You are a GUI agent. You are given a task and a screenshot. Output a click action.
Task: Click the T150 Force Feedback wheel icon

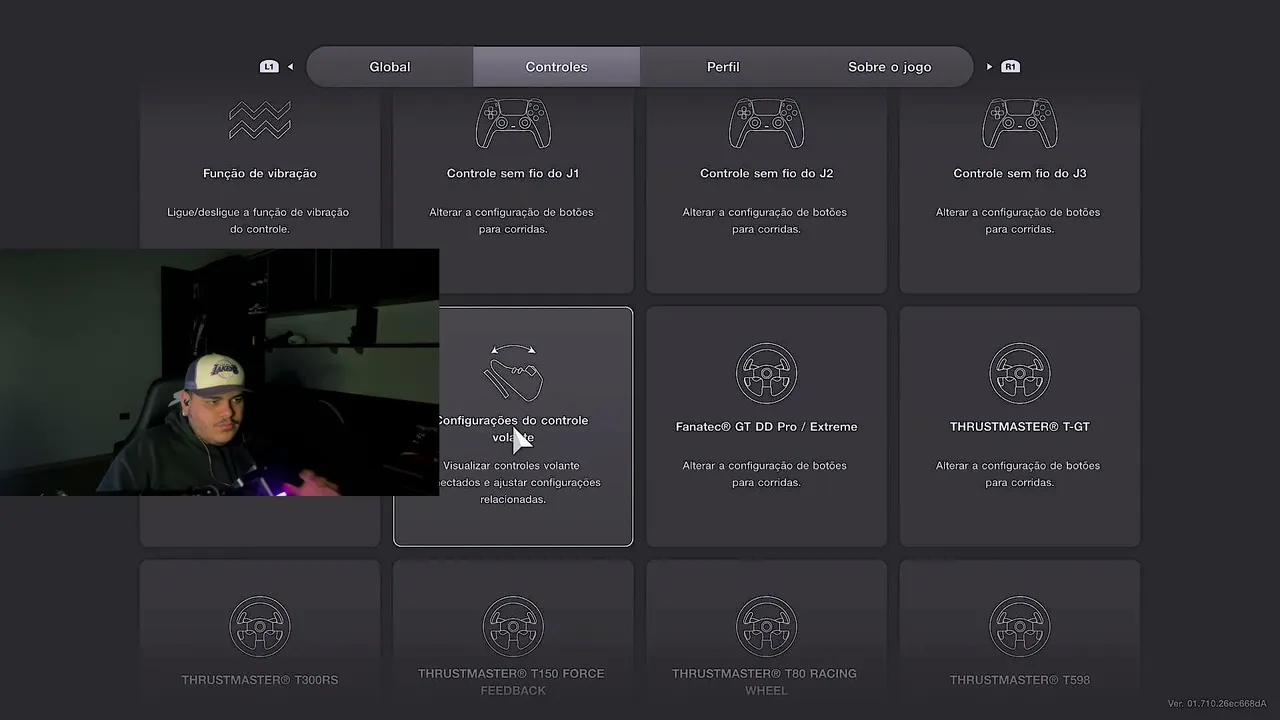513,627
